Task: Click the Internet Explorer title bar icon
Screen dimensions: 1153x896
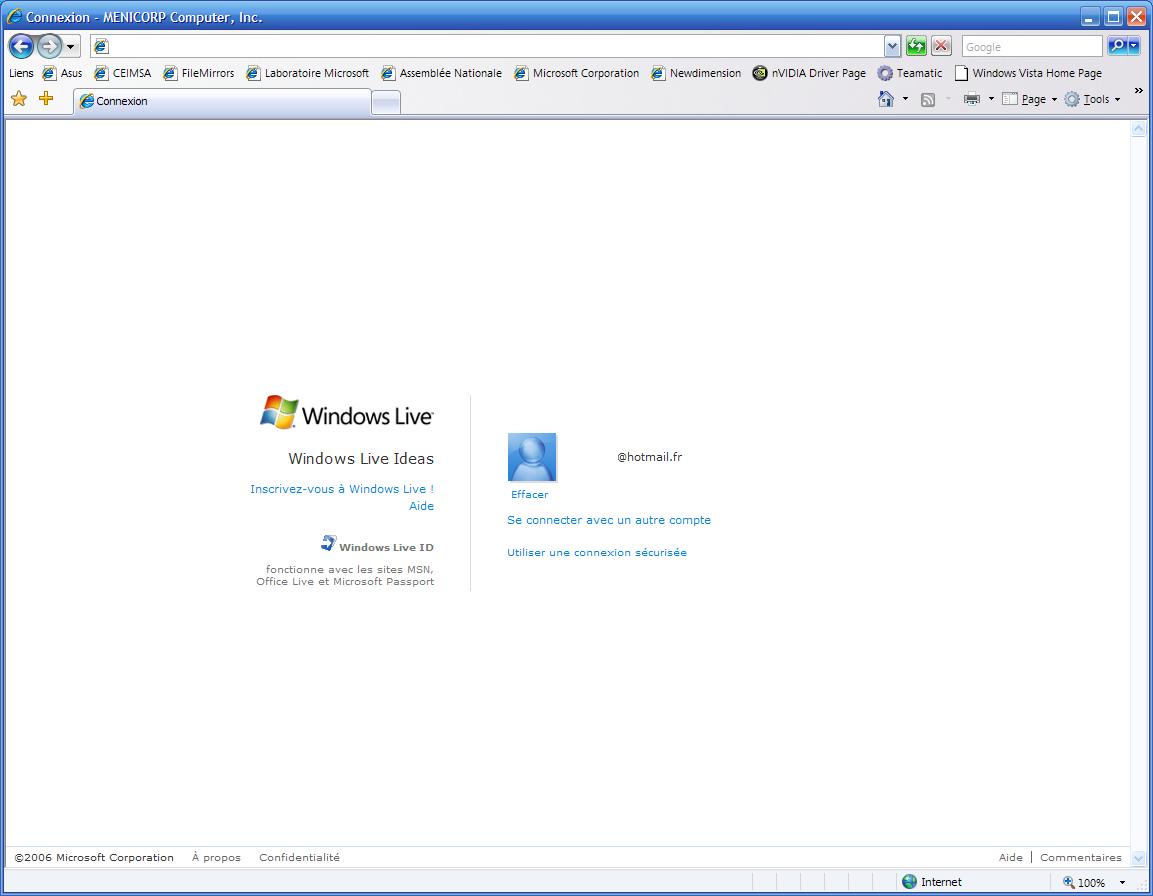Action: coord(14,16)
